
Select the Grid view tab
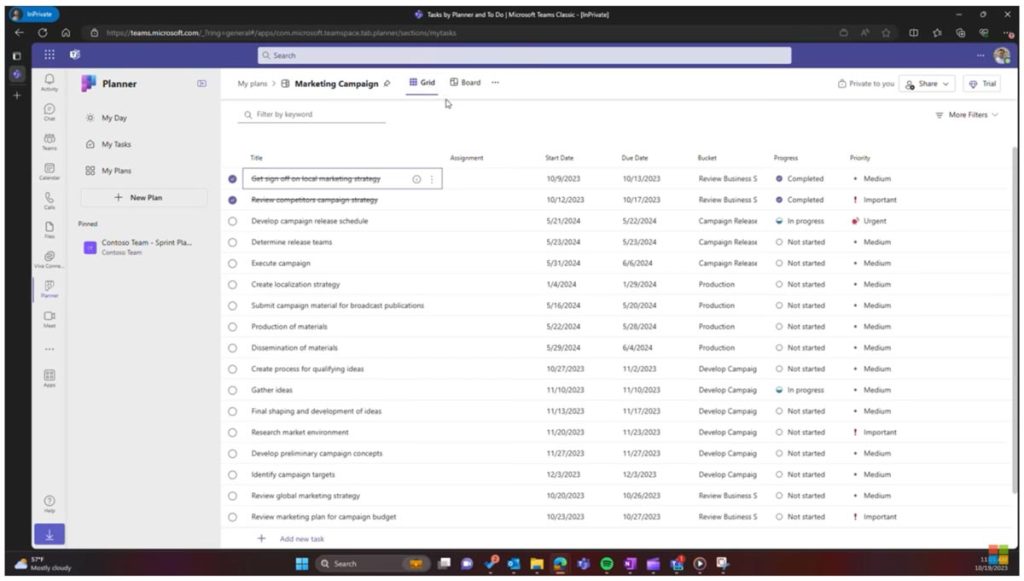click(x=421, y=83)
